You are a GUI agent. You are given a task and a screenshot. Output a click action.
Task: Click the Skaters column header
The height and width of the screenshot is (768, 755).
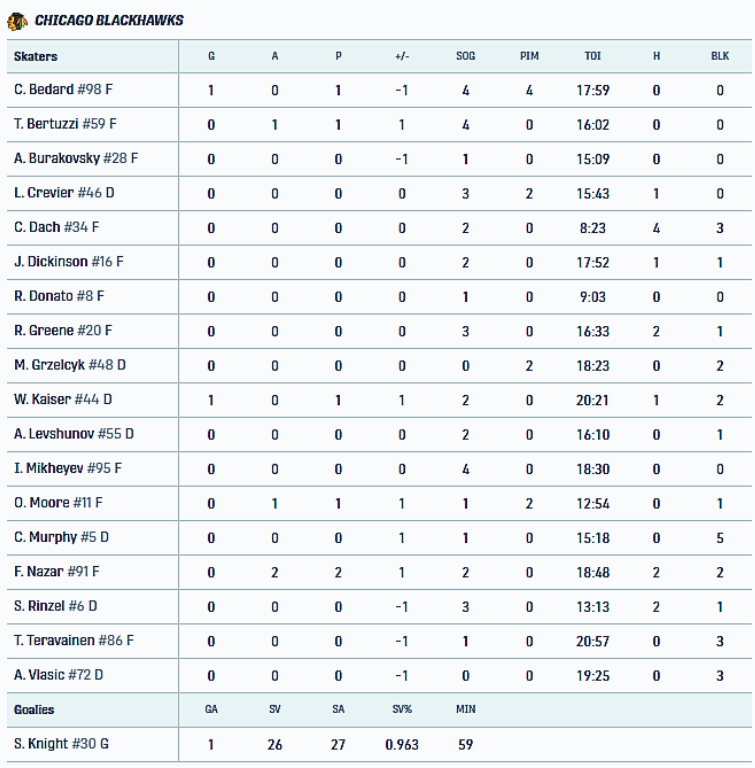pyautogui.click(x=36, y=56)
